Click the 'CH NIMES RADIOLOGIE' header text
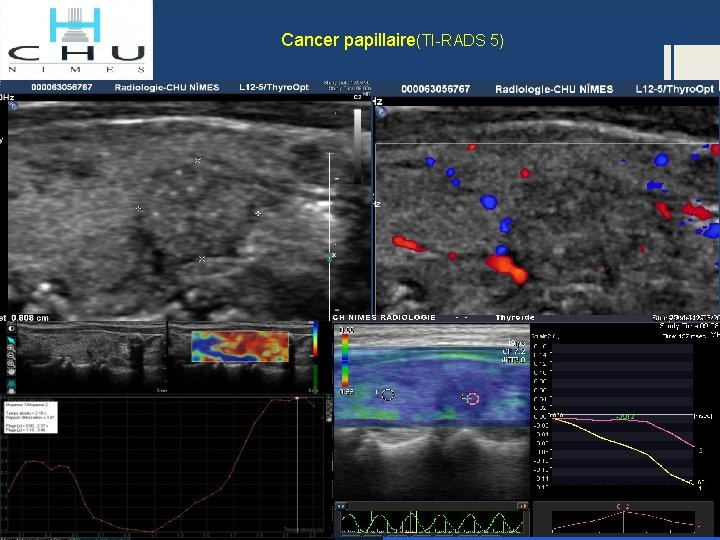The height and width of the screenshot is (540, 720). point(384,317)
